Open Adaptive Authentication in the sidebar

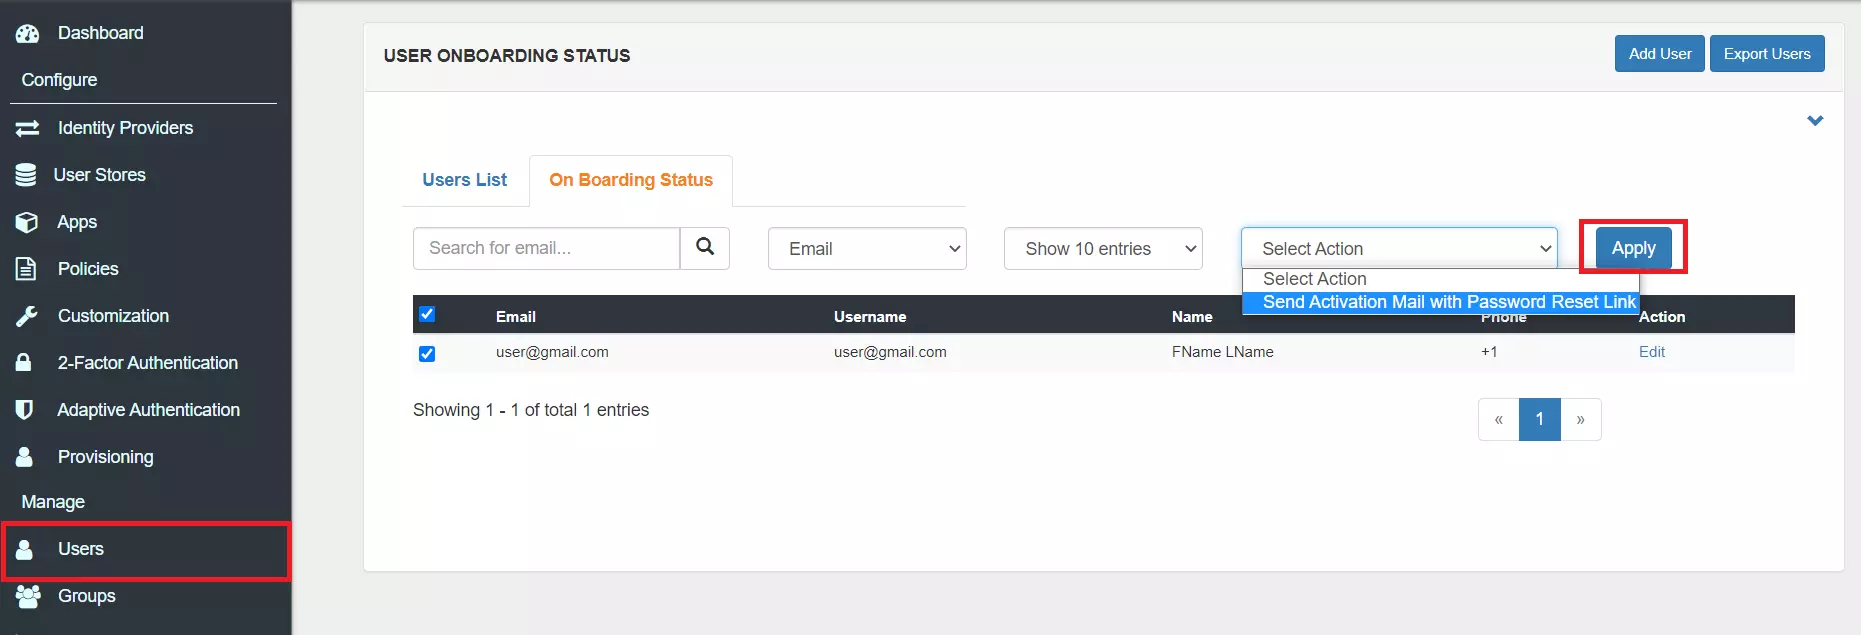[x=148, y=410]
